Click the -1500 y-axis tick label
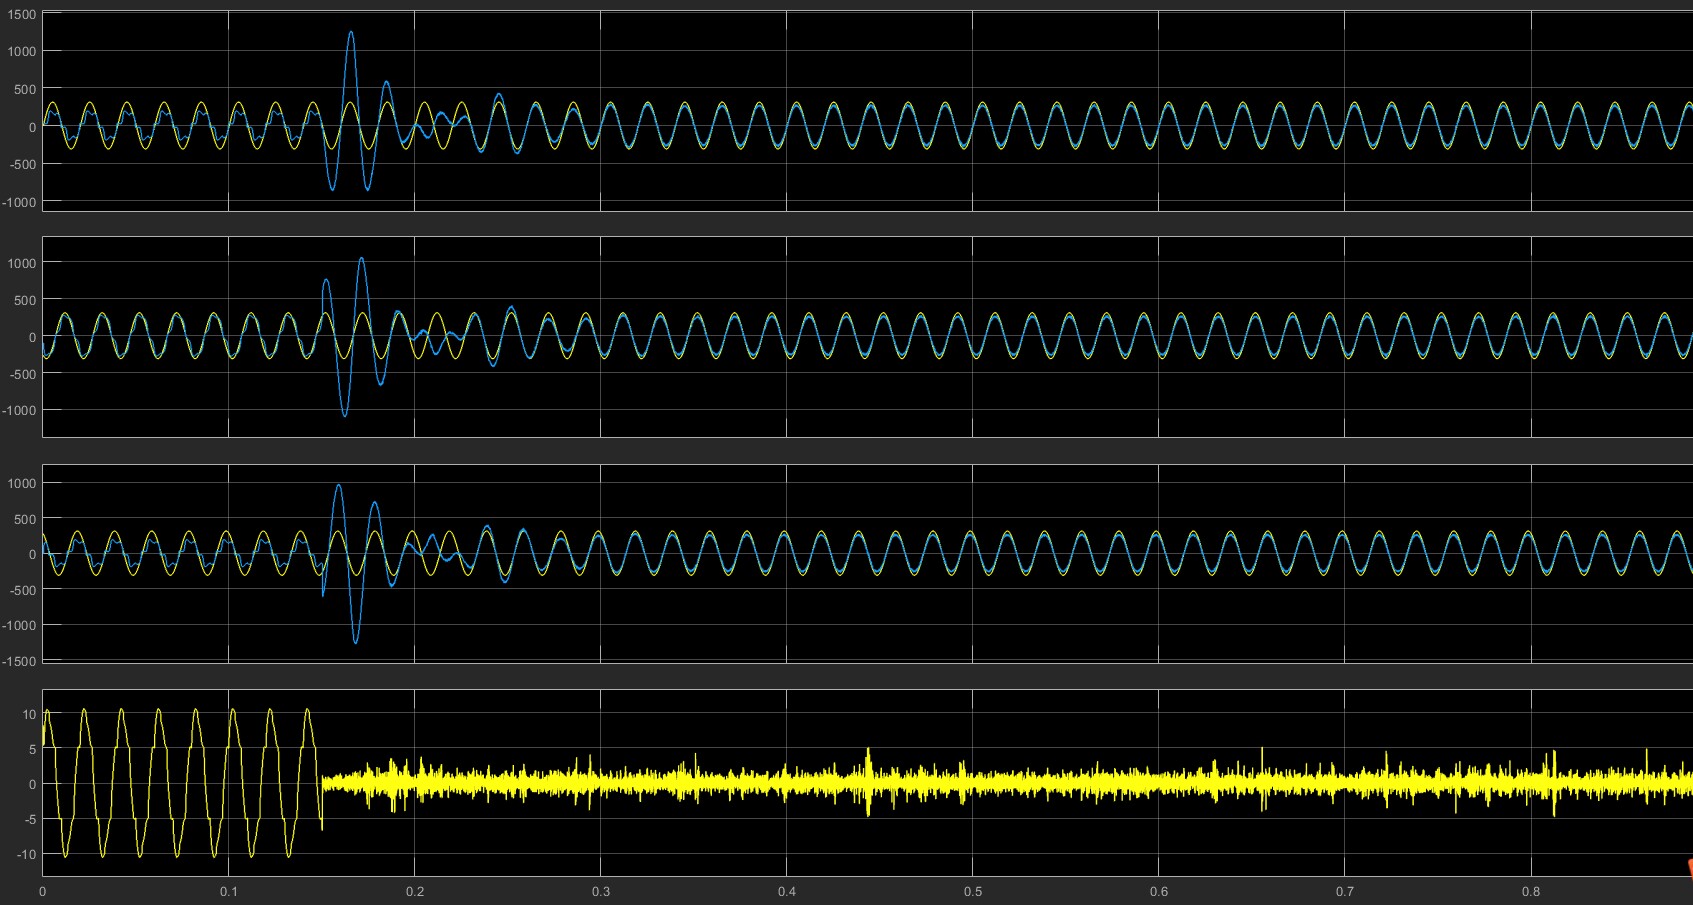The height and width of the screenshot is (905, 1693). pos(20,661)
